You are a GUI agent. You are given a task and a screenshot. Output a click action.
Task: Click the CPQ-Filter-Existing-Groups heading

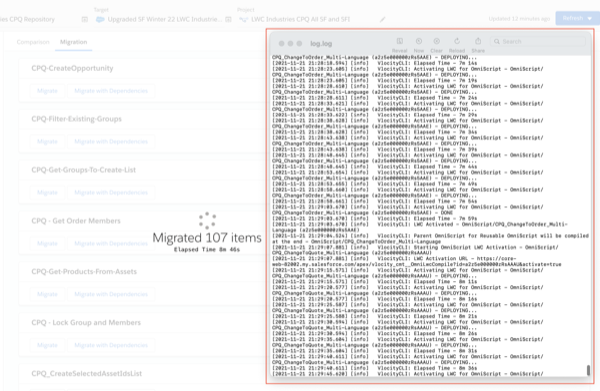coord(77,119)
